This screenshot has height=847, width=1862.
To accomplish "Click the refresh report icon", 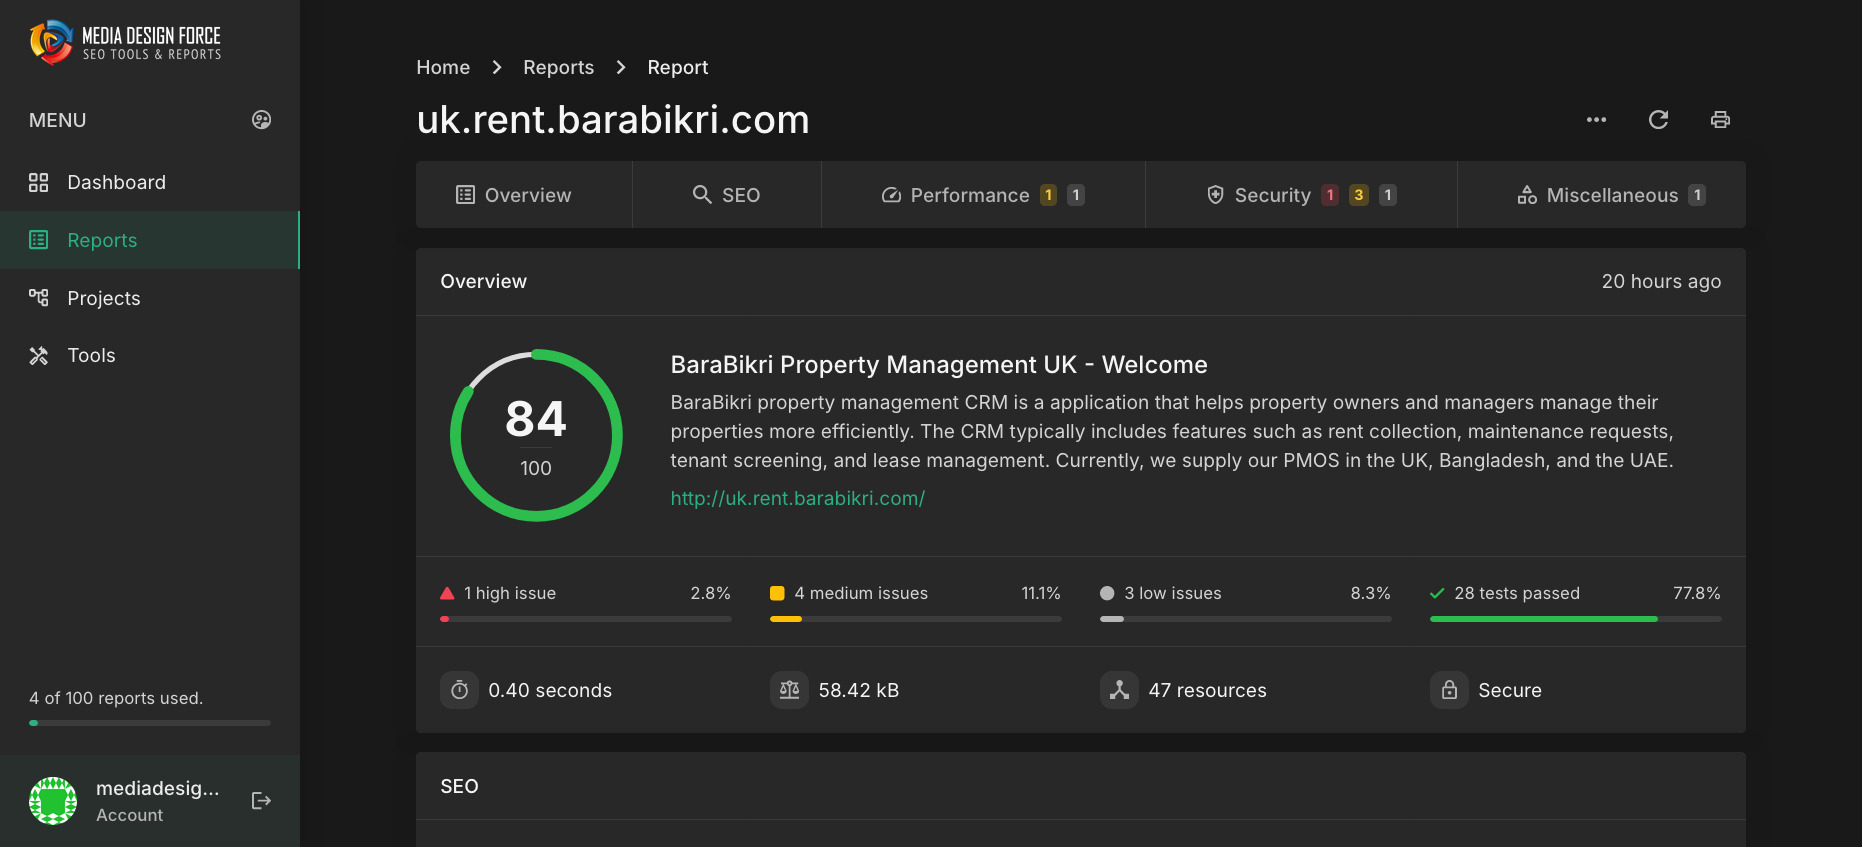I will click(x=1658, y=120).
